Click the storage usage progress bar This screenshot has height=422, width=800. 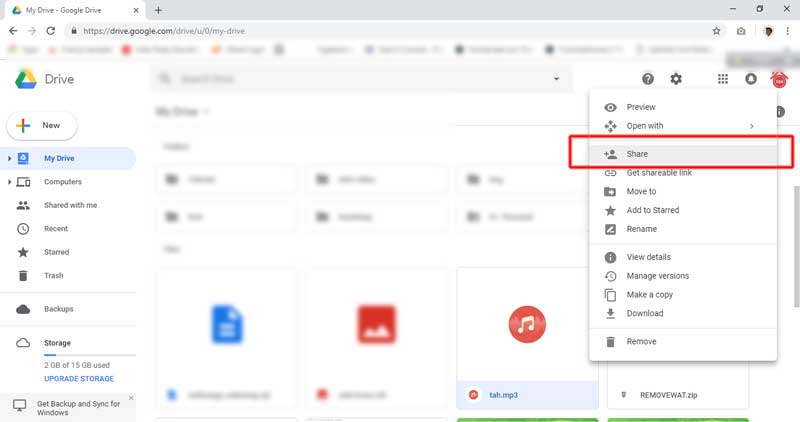90,355
